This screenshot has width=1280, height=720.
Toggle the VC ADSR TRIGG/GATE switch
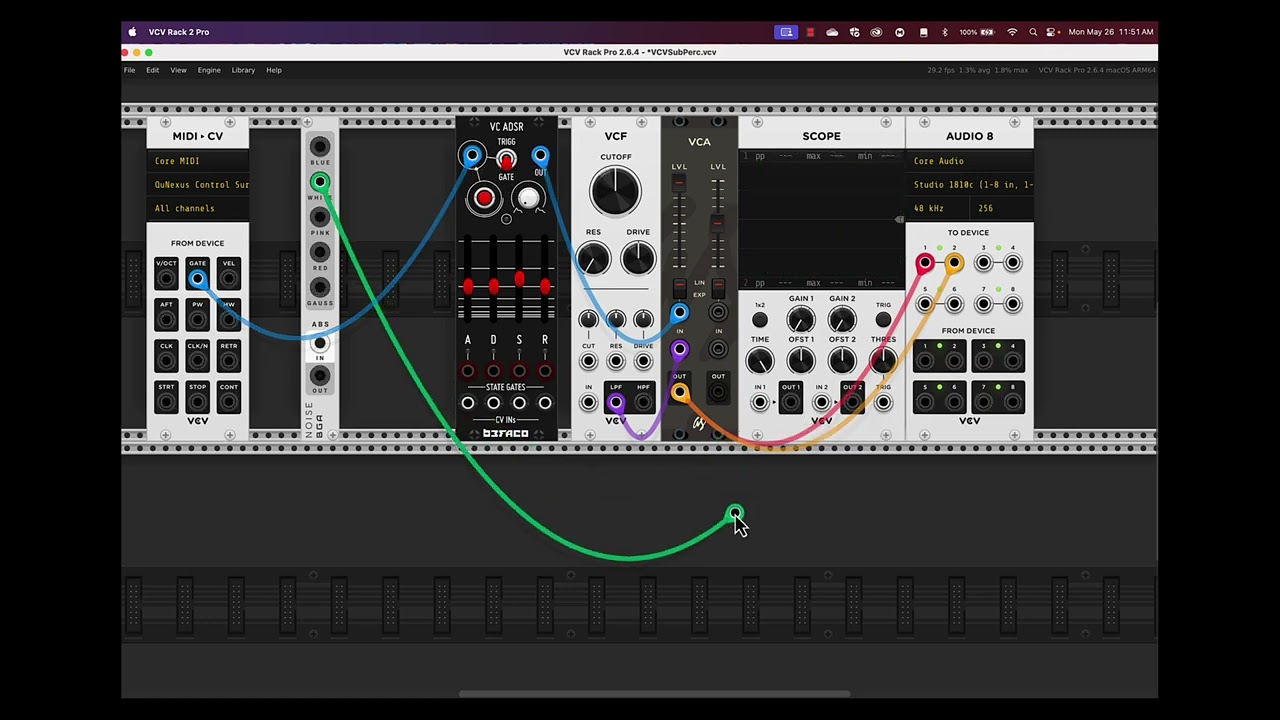tap(506, 160)
